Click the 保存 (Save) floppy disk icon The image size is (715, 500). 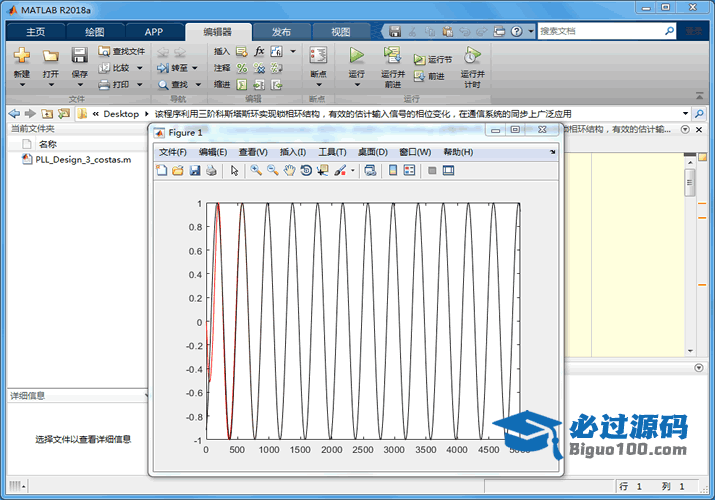(79, 56)
